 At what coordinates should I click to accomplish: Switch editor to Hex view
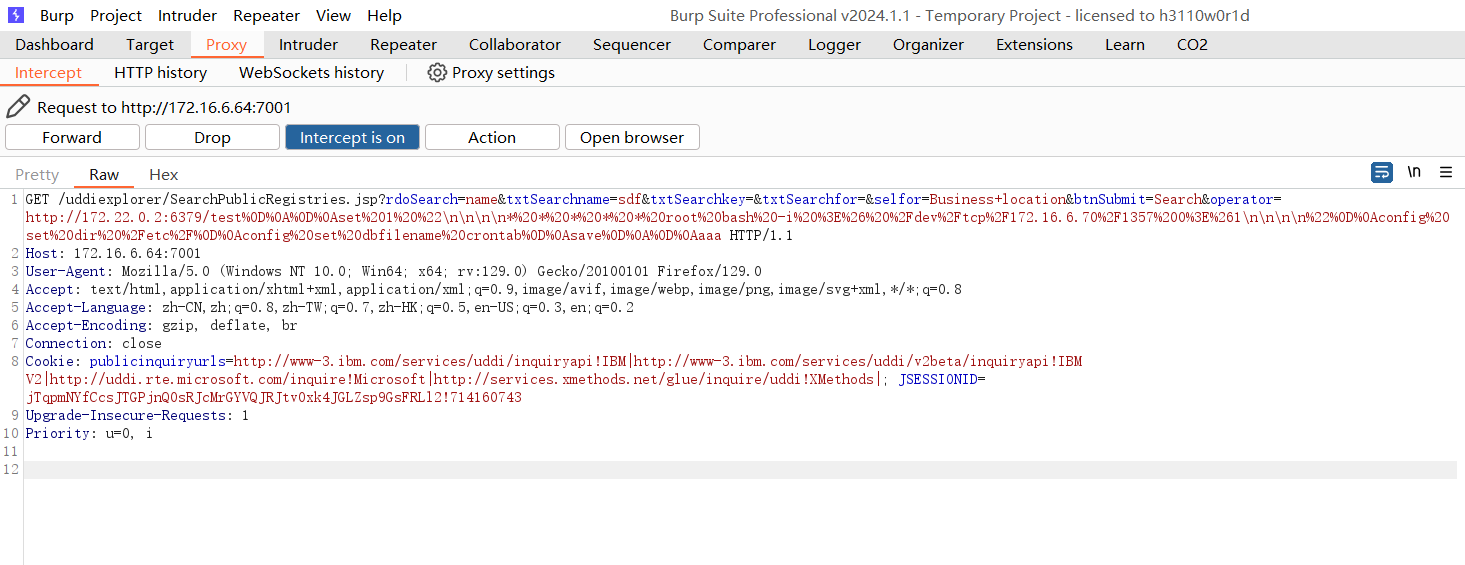pyautogui.click(x=164, y=174)
